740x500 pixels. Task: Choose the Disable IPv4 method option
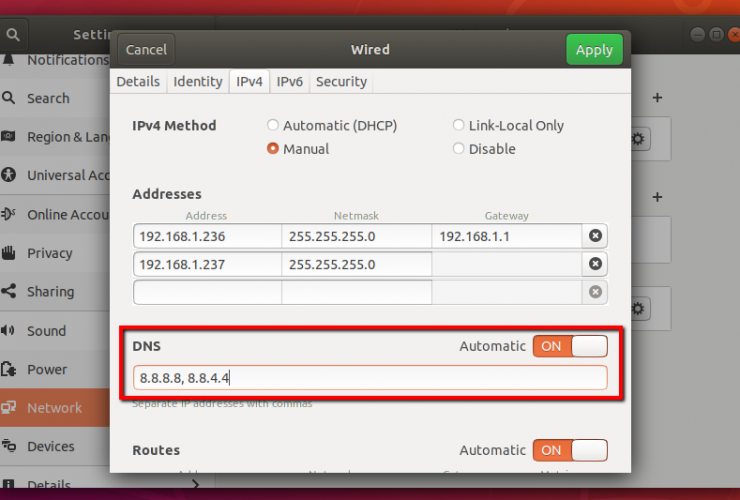(459, 149)
